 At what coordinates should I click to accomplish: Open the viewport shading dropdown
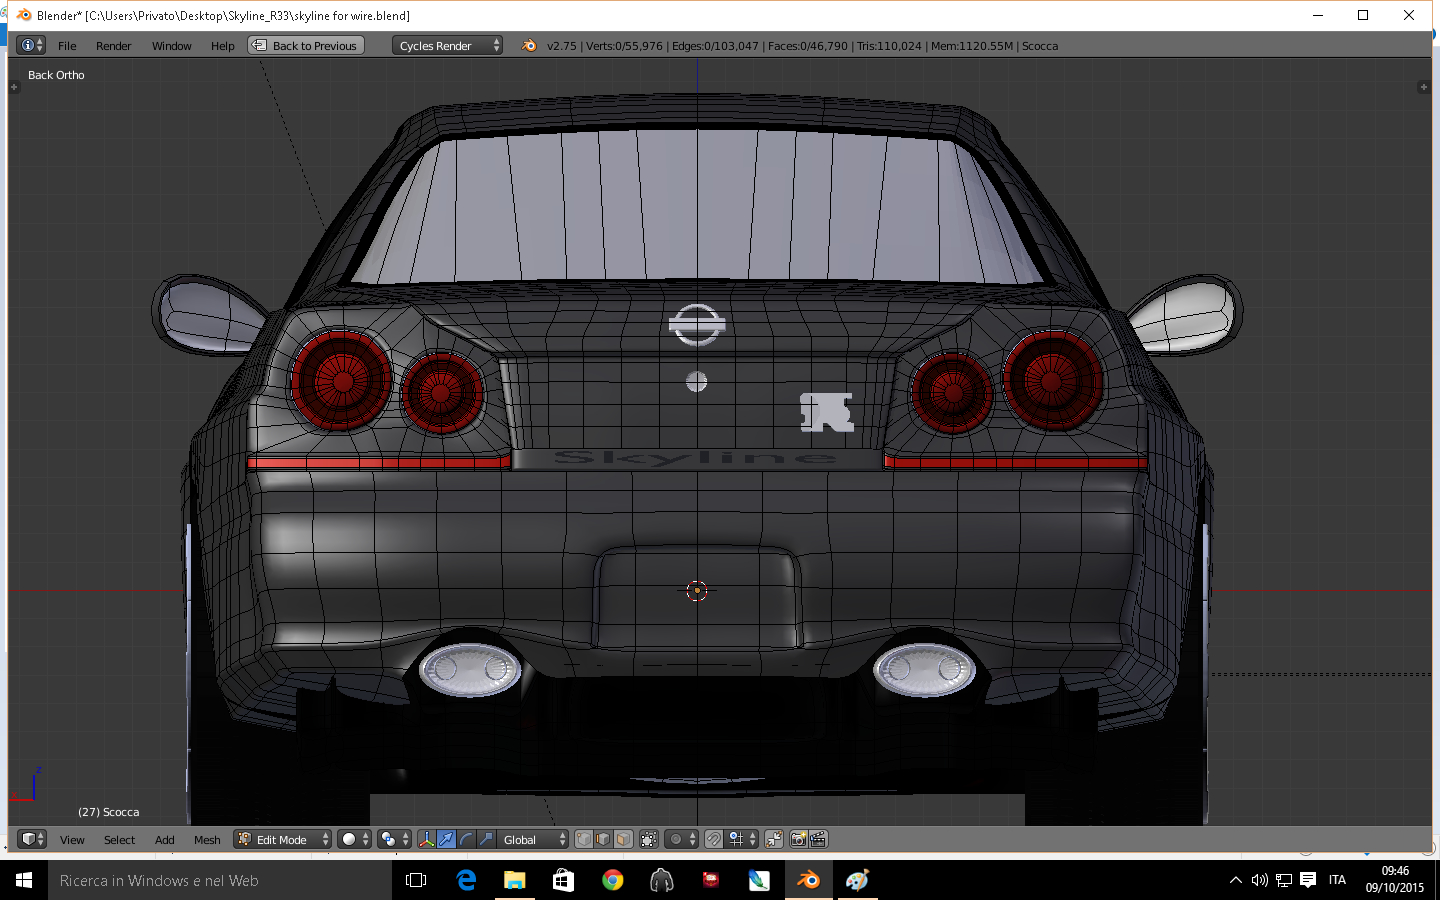355,839
